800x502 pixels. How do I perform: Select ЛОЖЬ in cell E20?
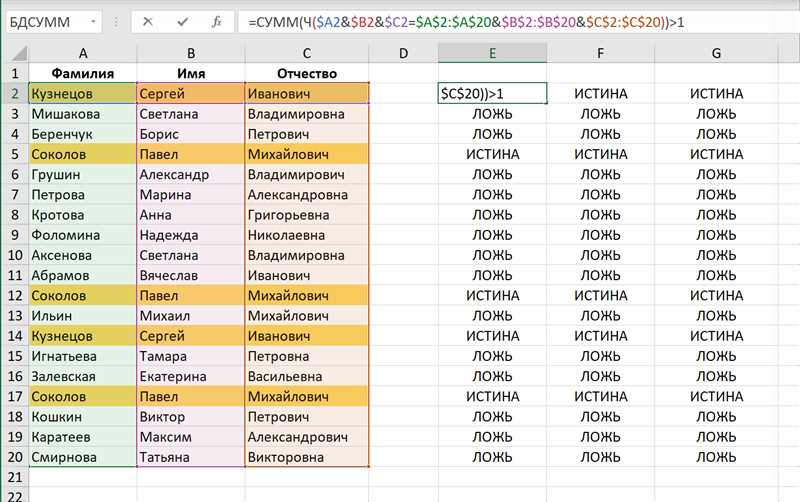[x=492, y=457]
